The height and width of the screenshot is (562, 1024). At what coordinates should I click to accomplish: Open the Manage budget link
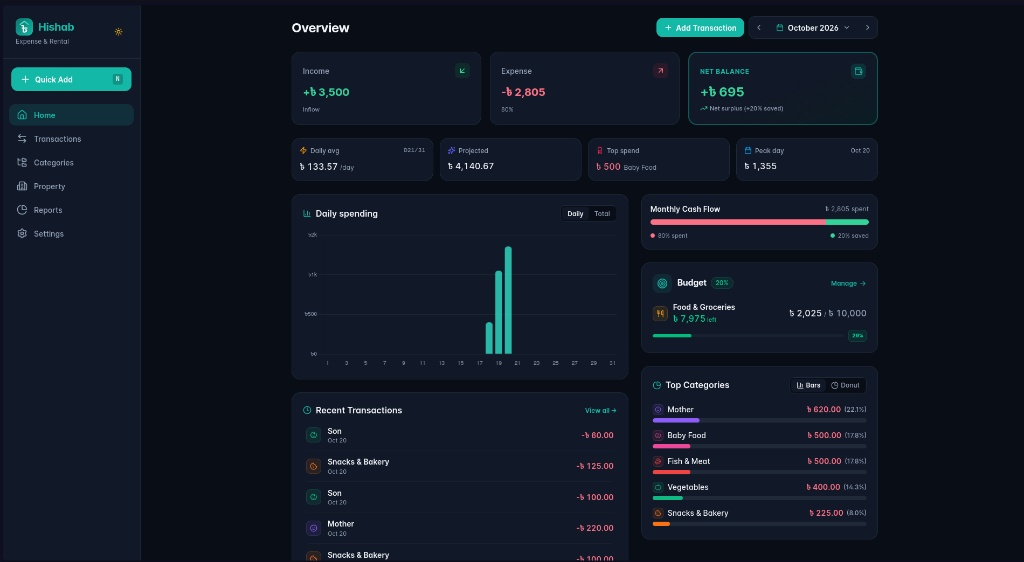tap(848, 283)
